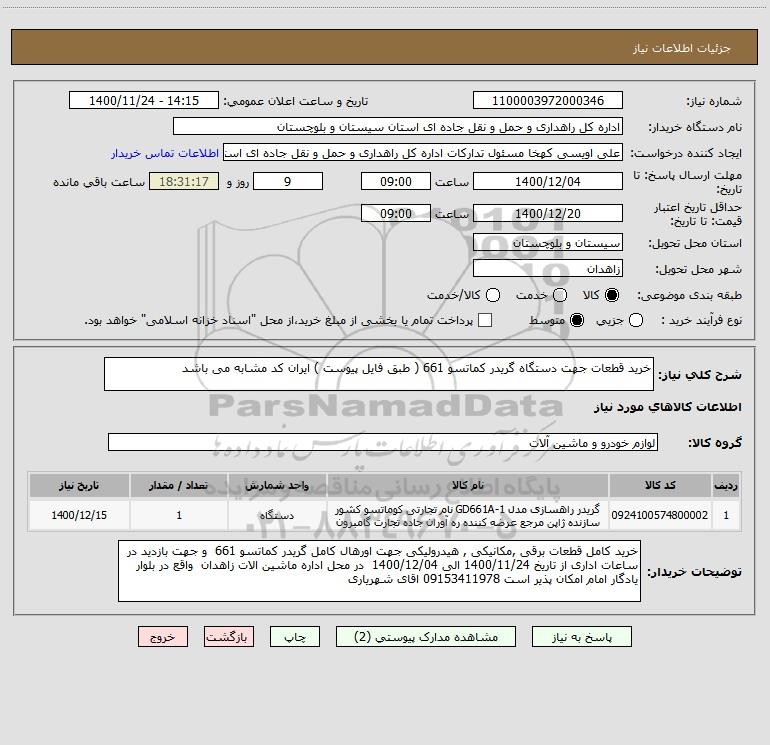The width and height of the screenshot is (770, 745).
Task: Click the ردیف column header
Action: [726, 485]
